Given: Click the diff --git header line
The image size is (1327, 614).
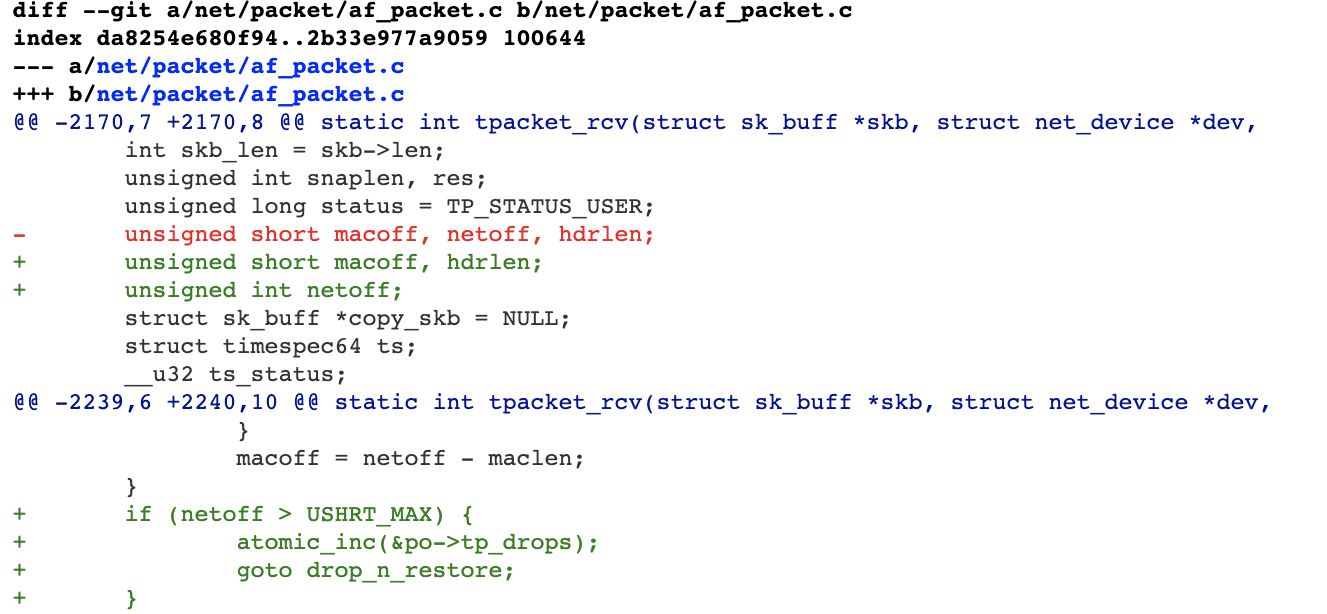Looking at the screenshot, I should (x=432, y=11).
